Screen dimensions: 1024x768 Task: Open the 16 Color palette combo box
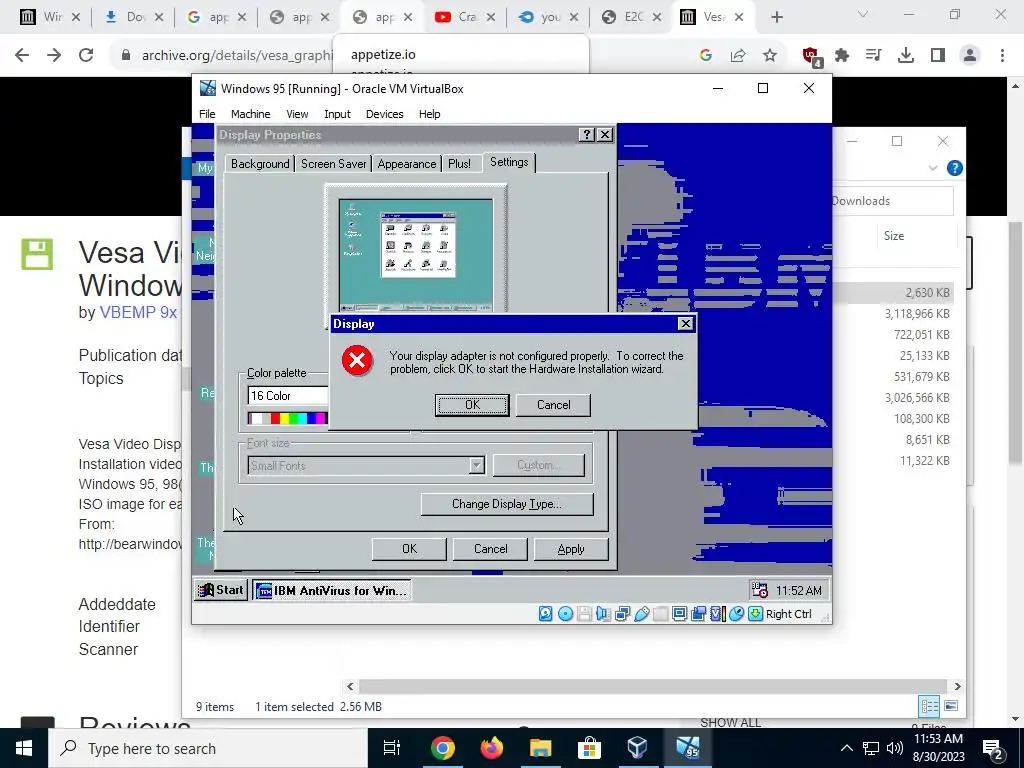pos(287,396)
